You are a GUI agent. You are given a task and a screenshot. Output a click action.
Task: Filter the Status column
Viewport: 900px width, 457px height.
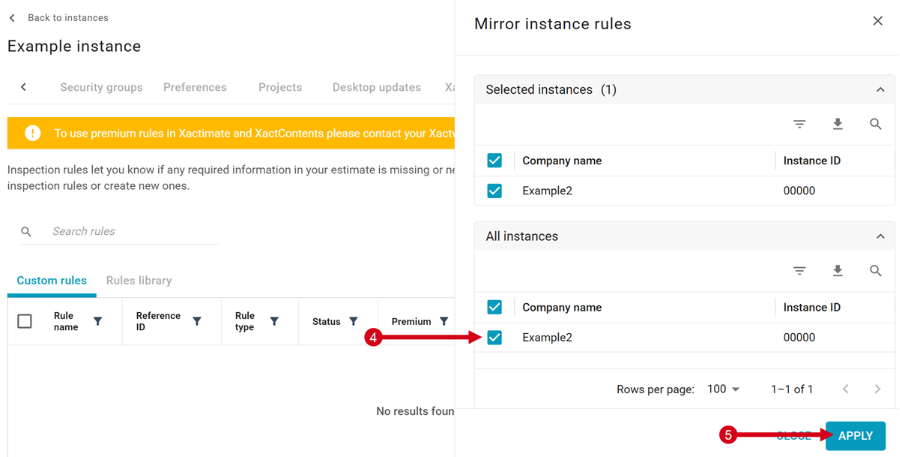coord(353,322)
